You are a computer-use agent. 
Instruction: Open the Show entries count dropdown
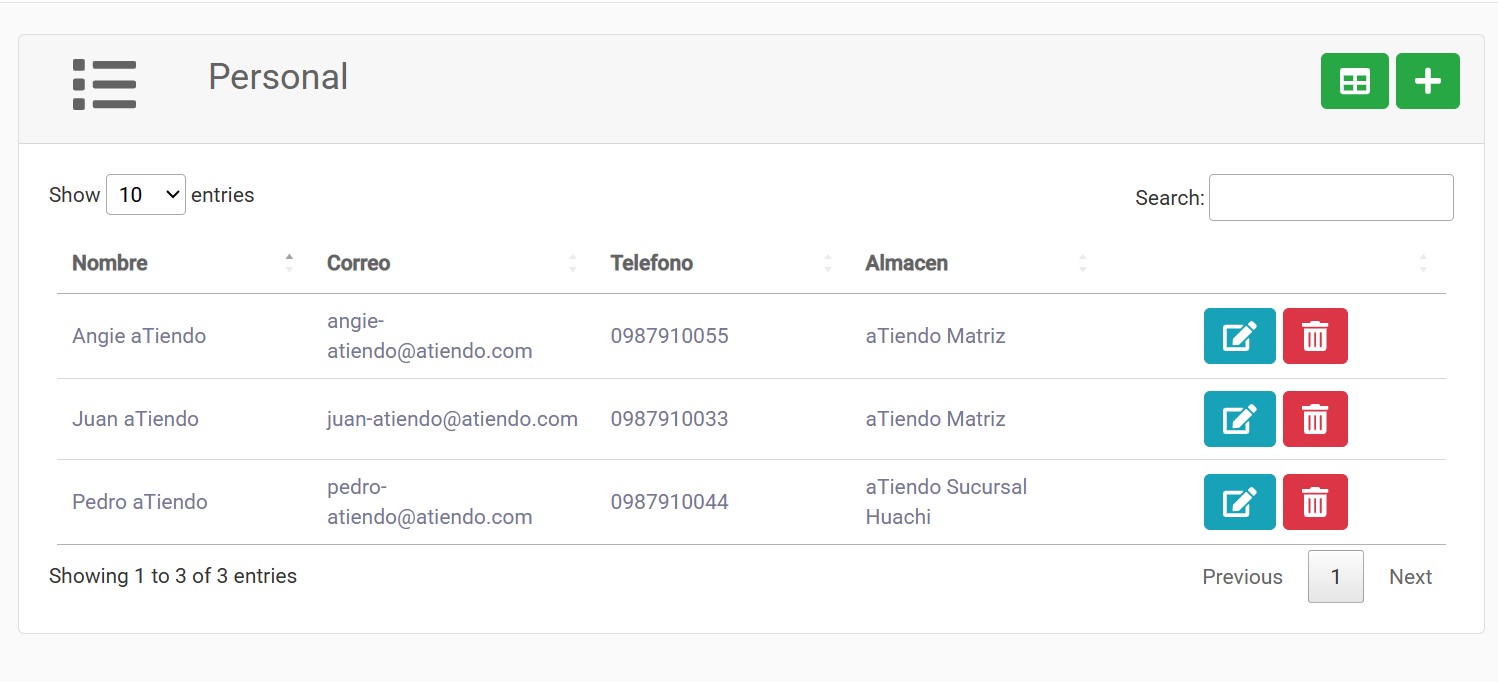click(x=146, y=194)
